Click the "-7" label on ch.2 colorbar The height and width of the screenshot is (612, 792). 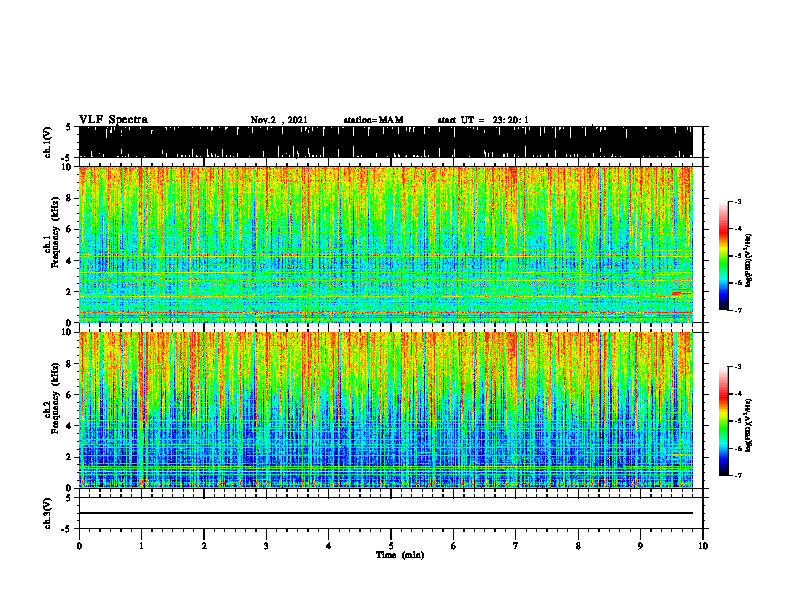point(738,476)
